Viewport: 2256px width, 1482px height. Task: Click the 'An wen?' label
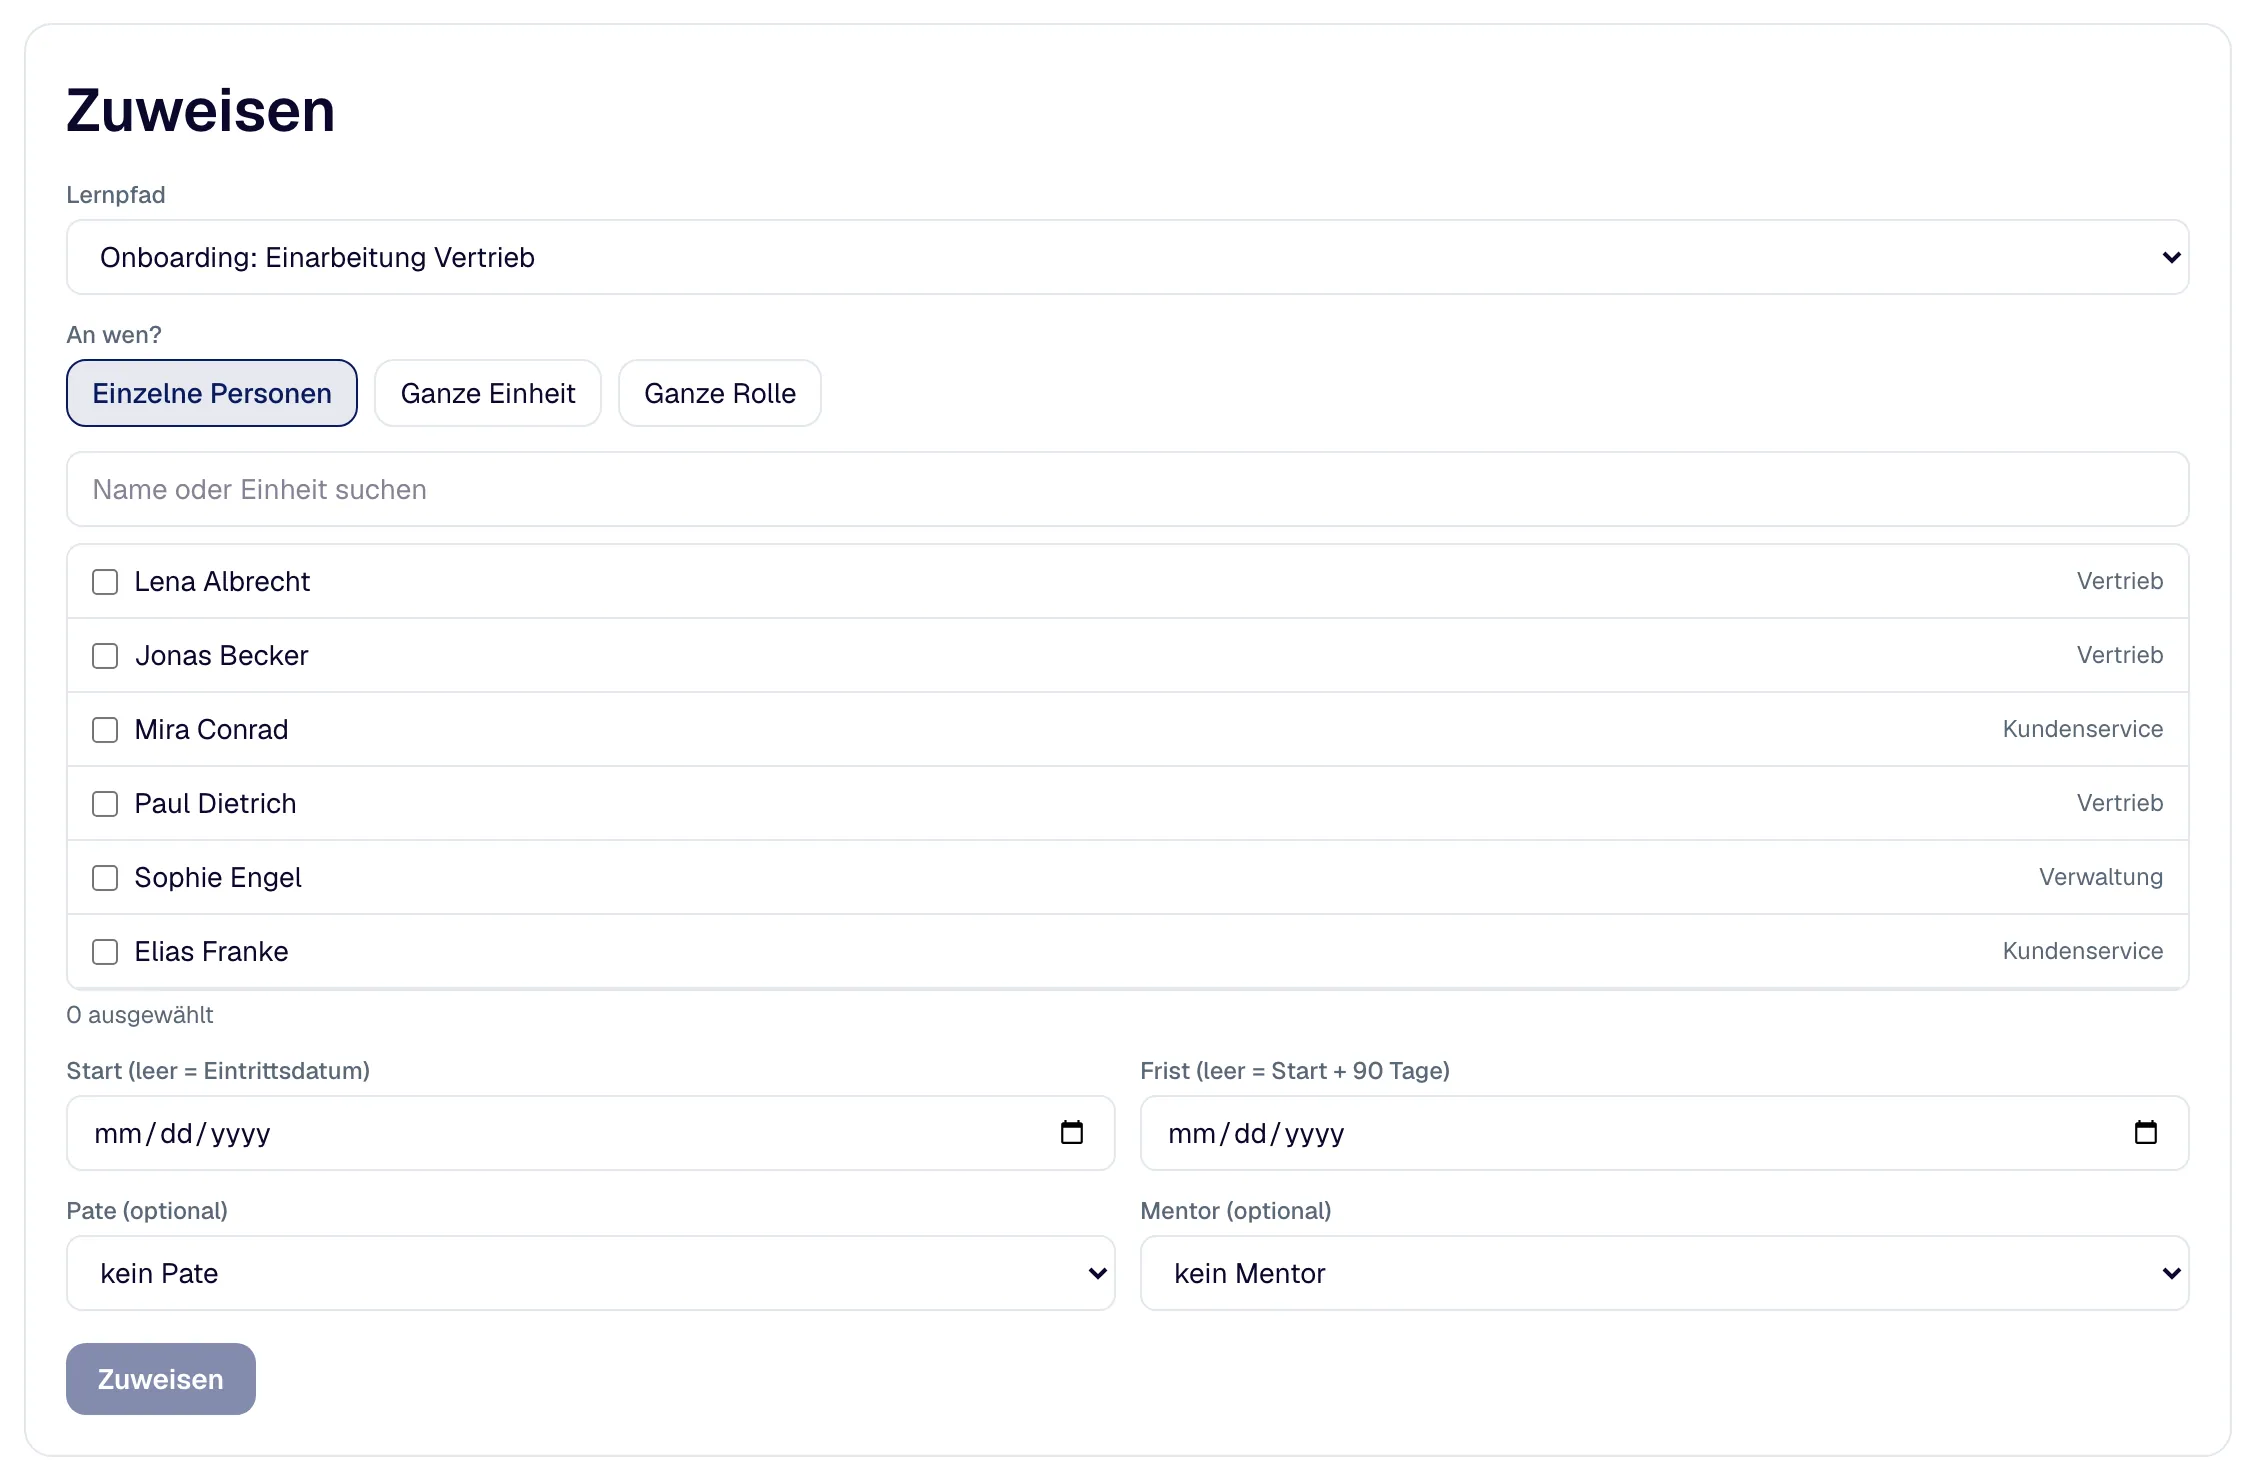(x=114, y=335)
